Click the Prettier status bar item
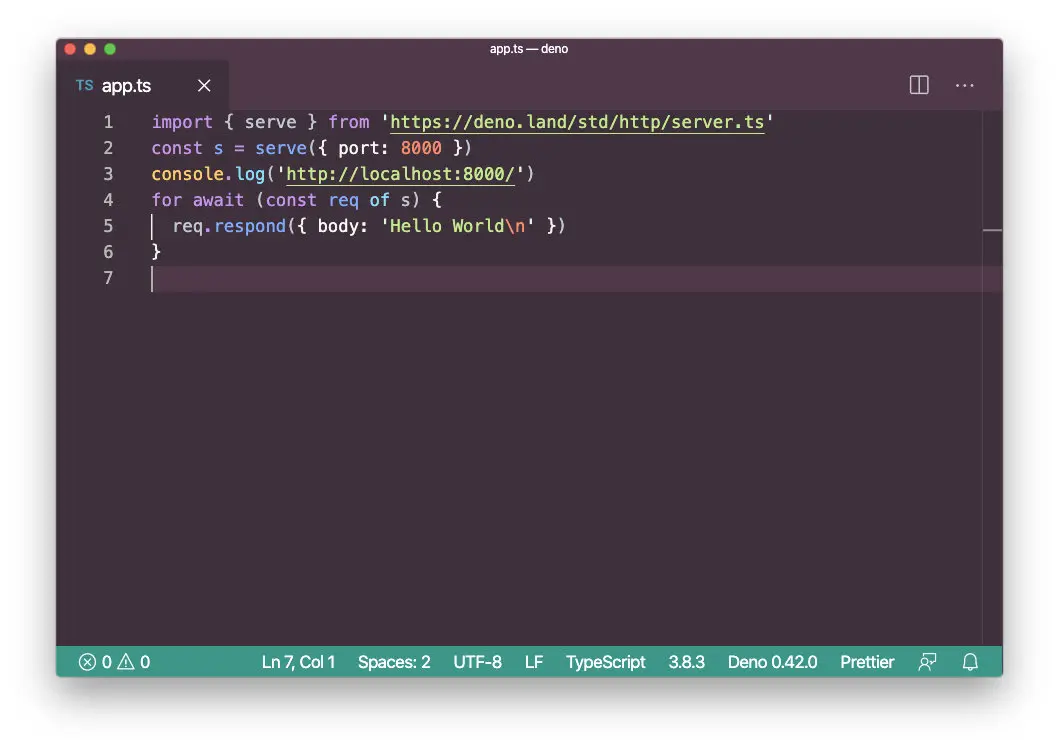Image resolution: width=1059 pixels, height=751 pixels. pyautogui.click(x=867, y=662)
